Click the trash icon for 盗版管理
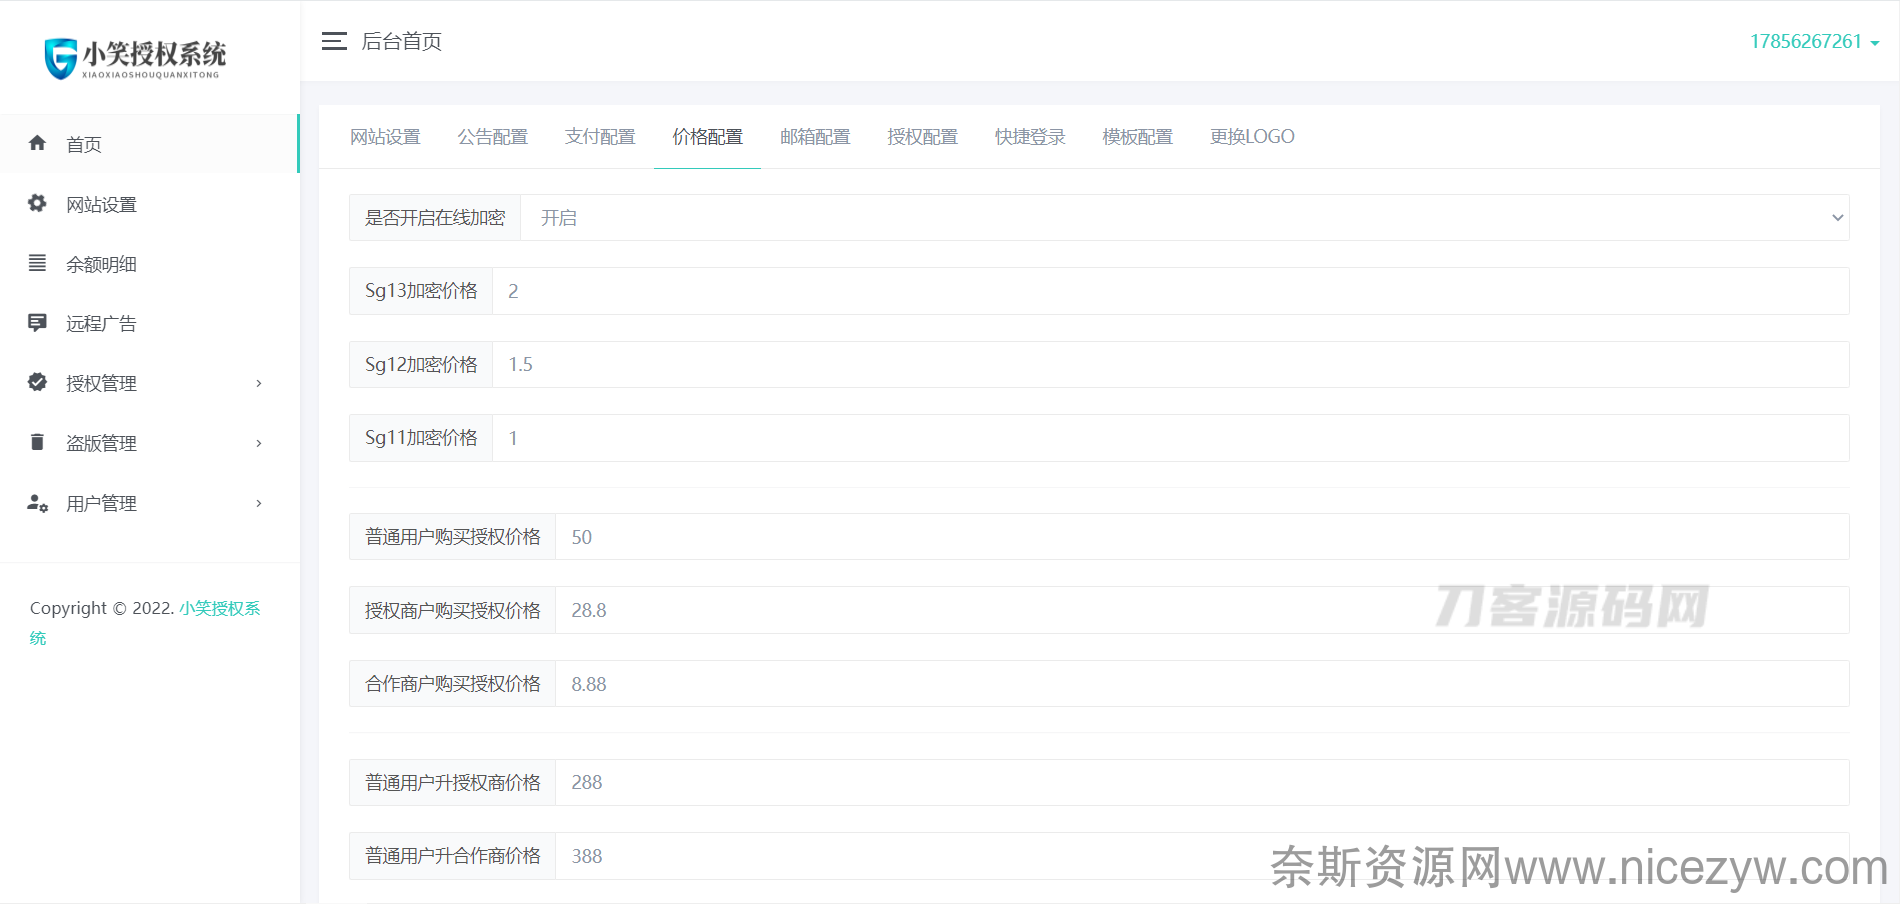This screenshot has height=904, width=1900. click(37, 442)
